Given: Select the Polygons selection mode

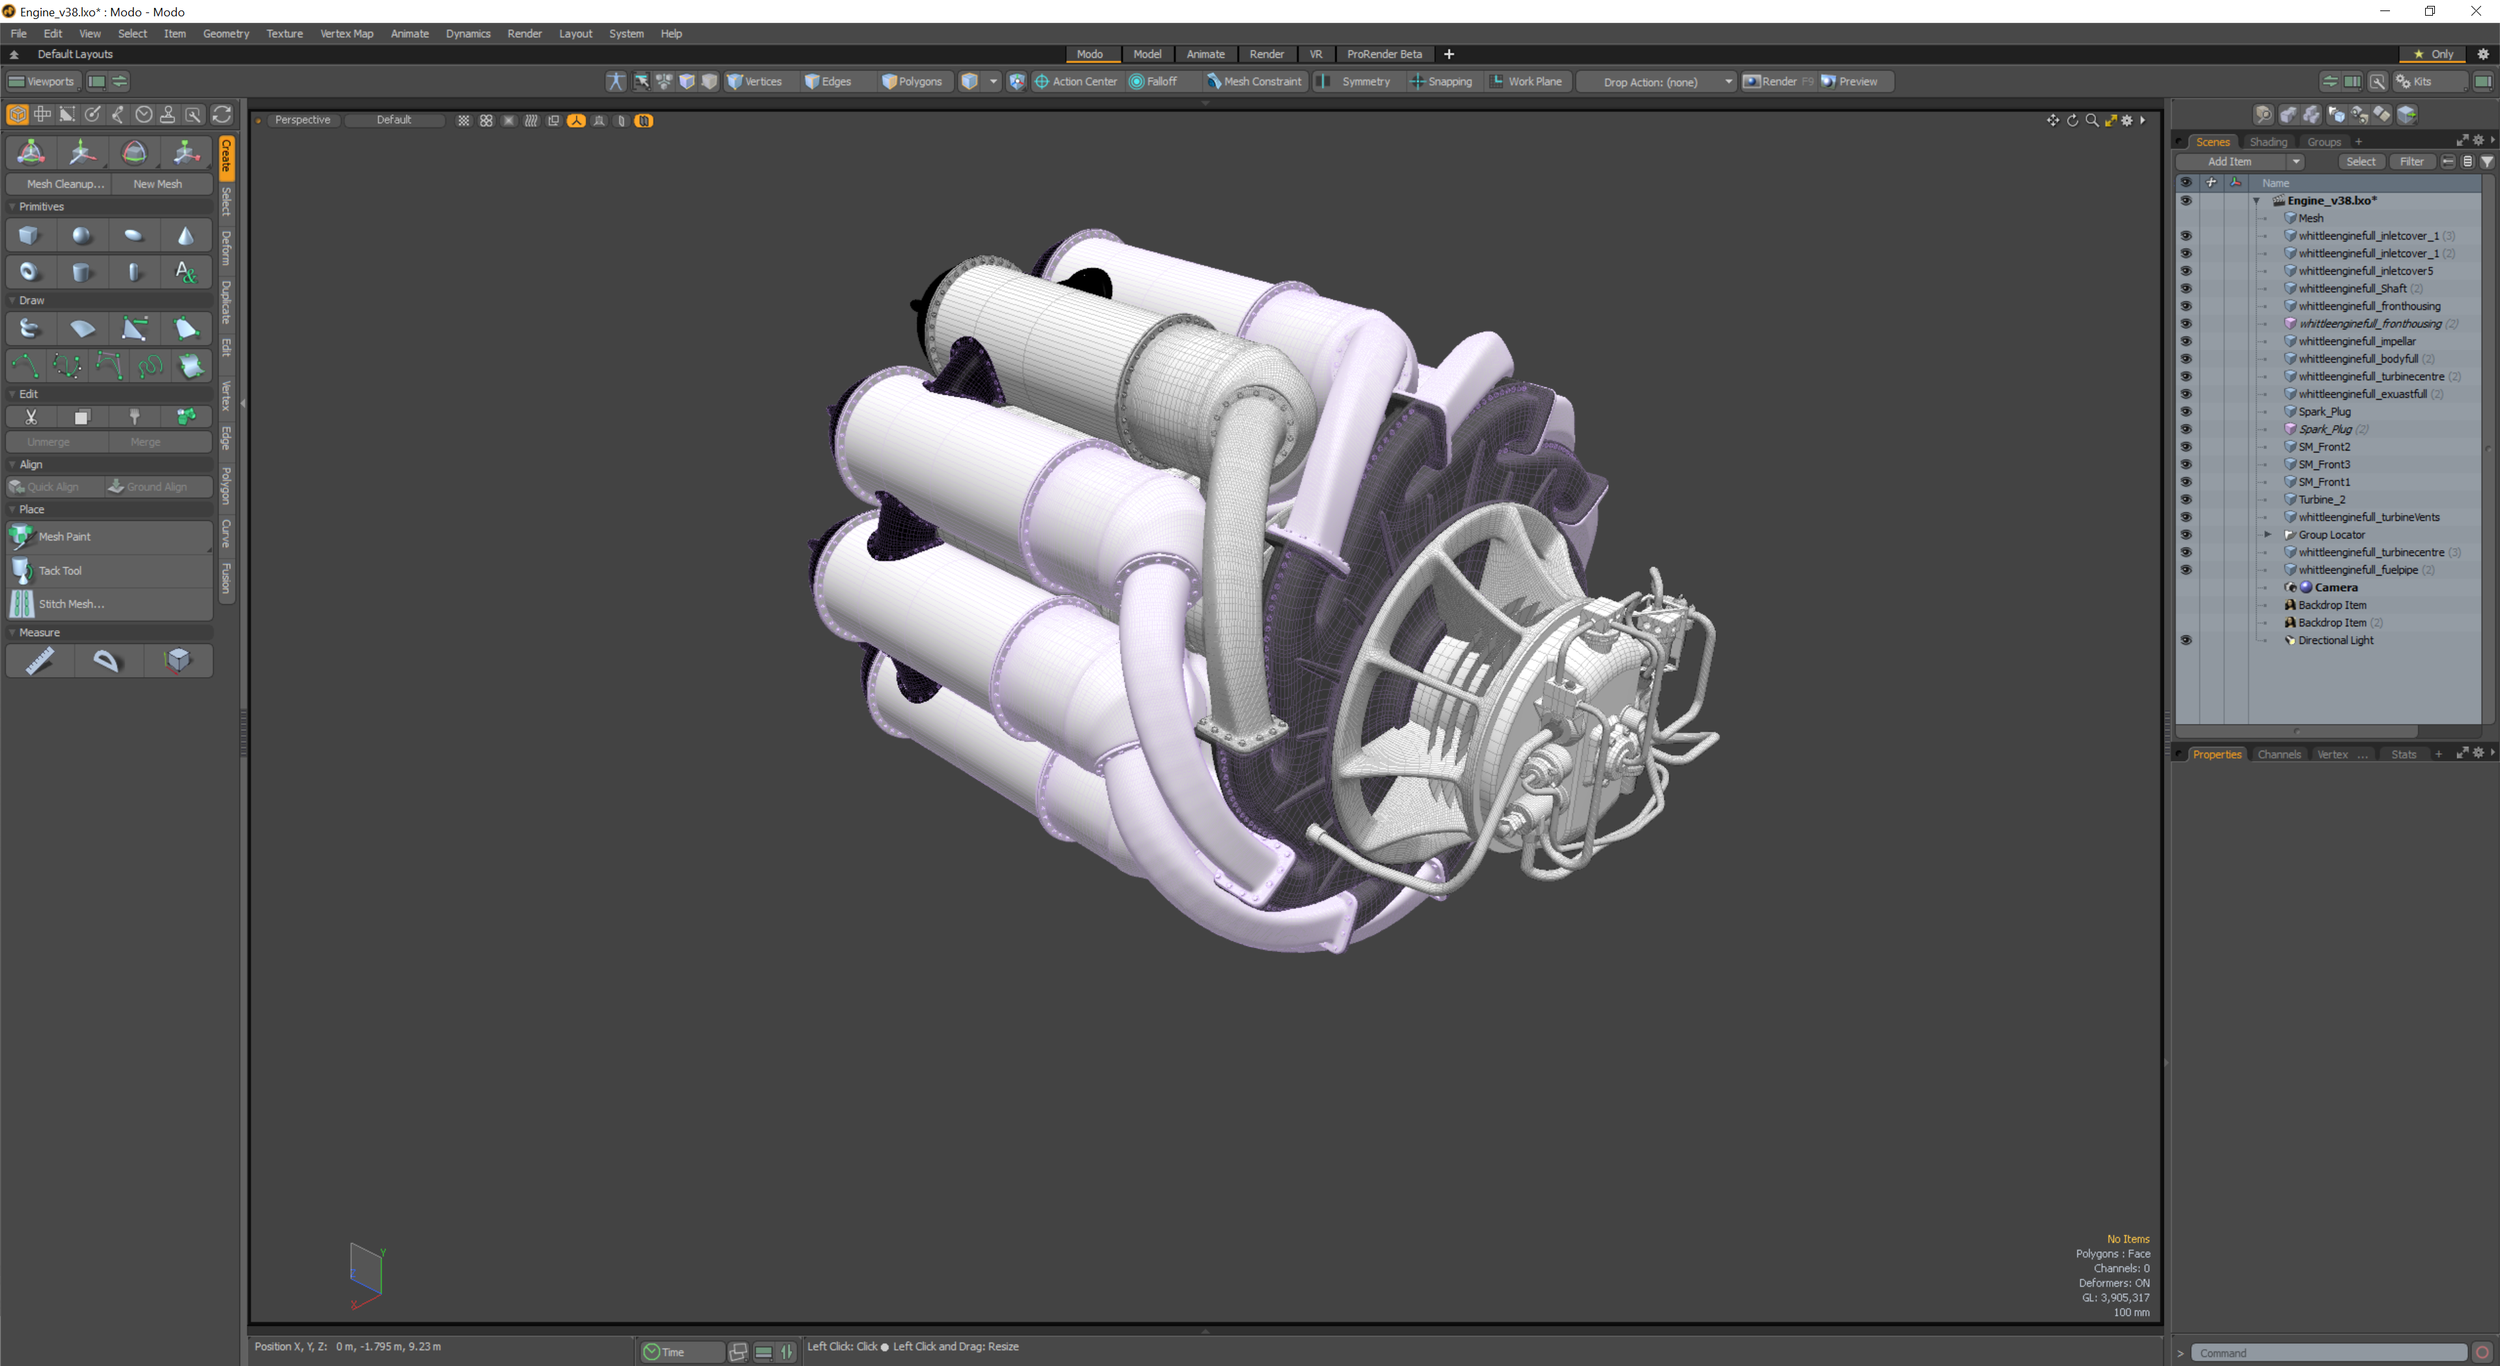Looking at the screenshot, I should (913, 81).
